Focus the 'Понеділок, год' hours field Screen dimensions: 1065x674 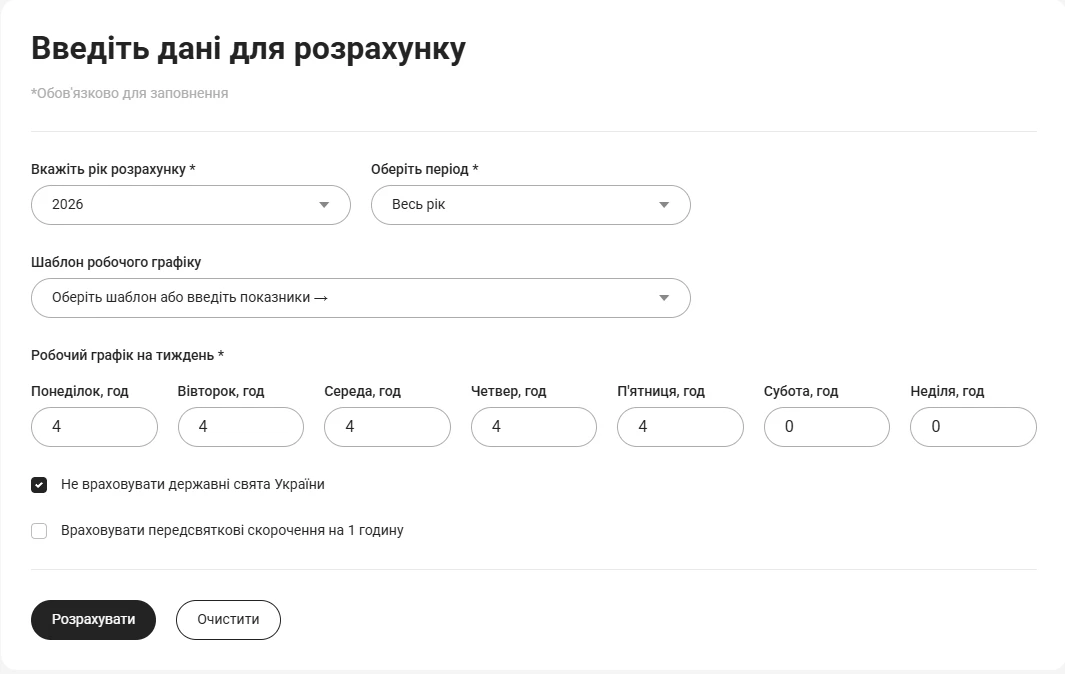tap(94, 427)
